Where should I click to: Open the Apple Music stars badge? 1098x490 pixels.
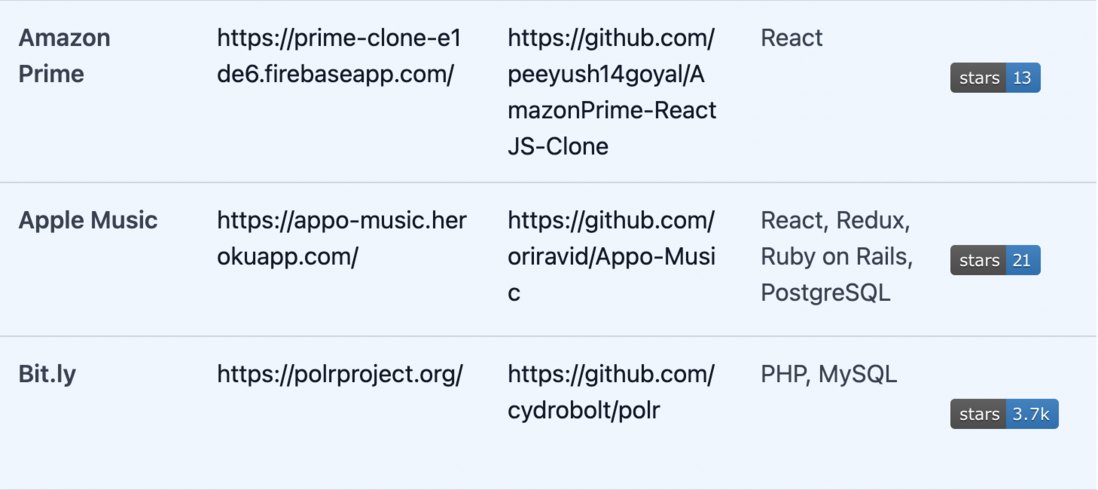pos(995,260)
